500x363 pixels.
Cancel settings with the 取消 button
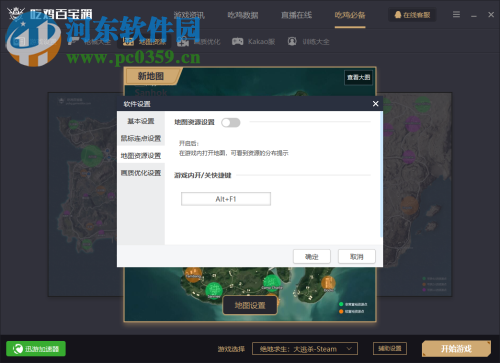pos(357,257)
